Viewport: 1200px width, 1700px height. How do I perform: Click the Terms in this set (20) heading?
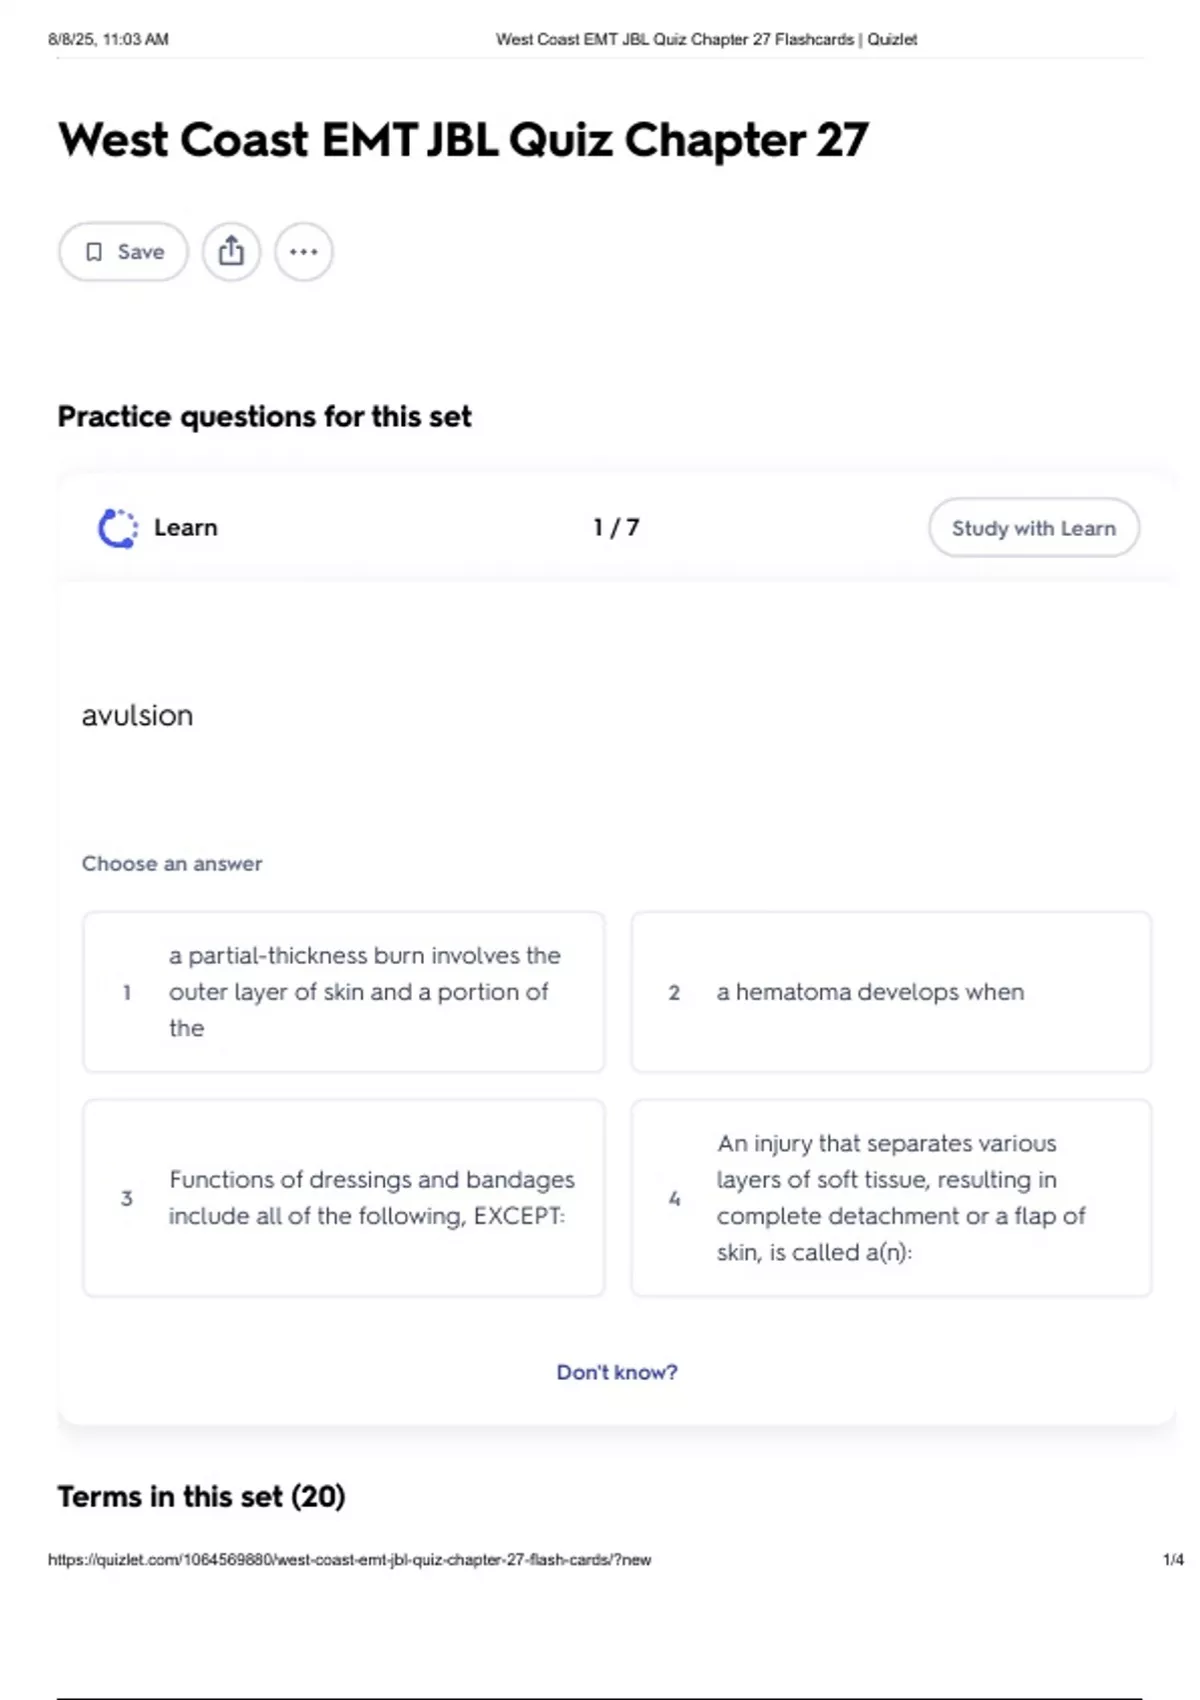point(201,1497)
